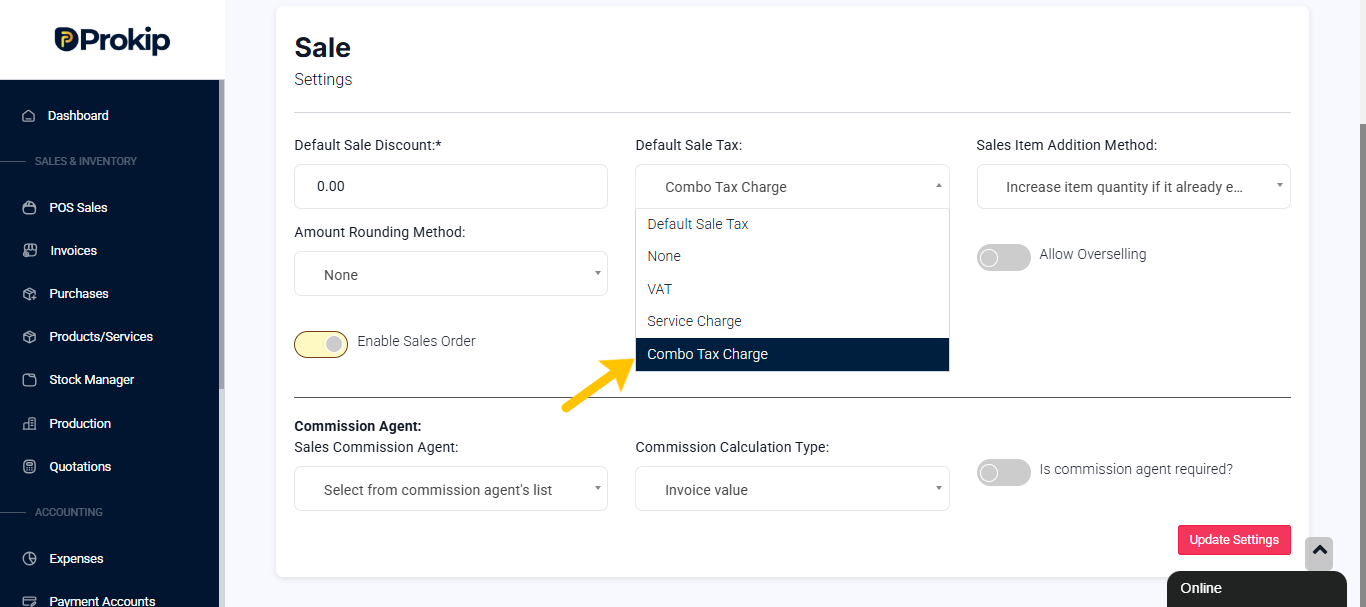Image resolution: width=1366 pixels, height=607 pixels.
Task: Select Combo Tax Charge option
Action: click(792, 354)
